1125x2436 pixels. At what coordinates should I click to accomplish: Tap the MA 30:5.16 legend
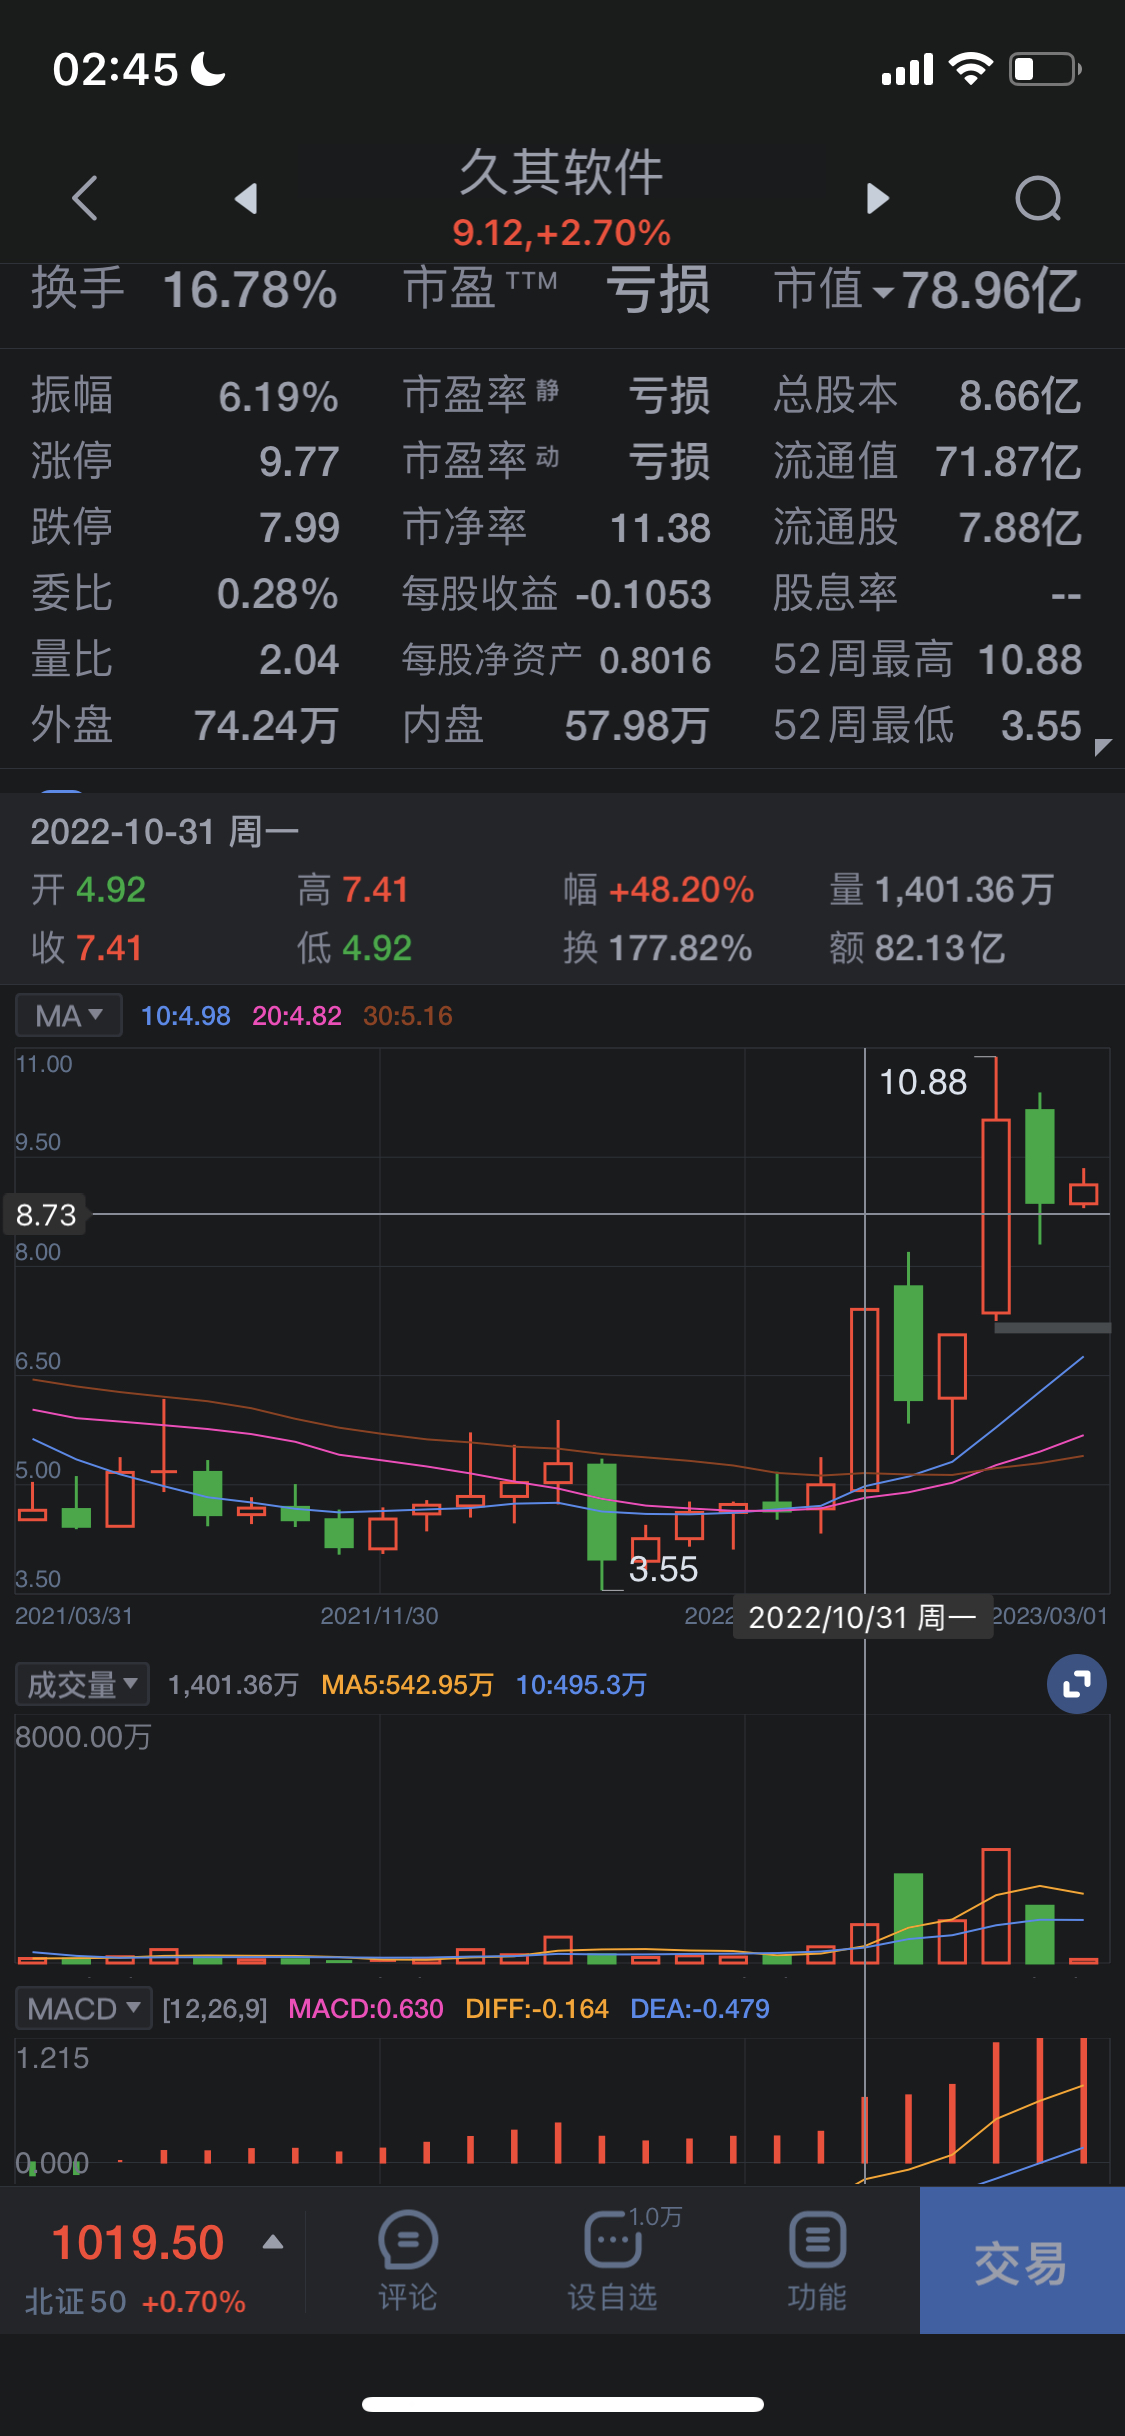pyautogui.click(x=408, y=1016)
